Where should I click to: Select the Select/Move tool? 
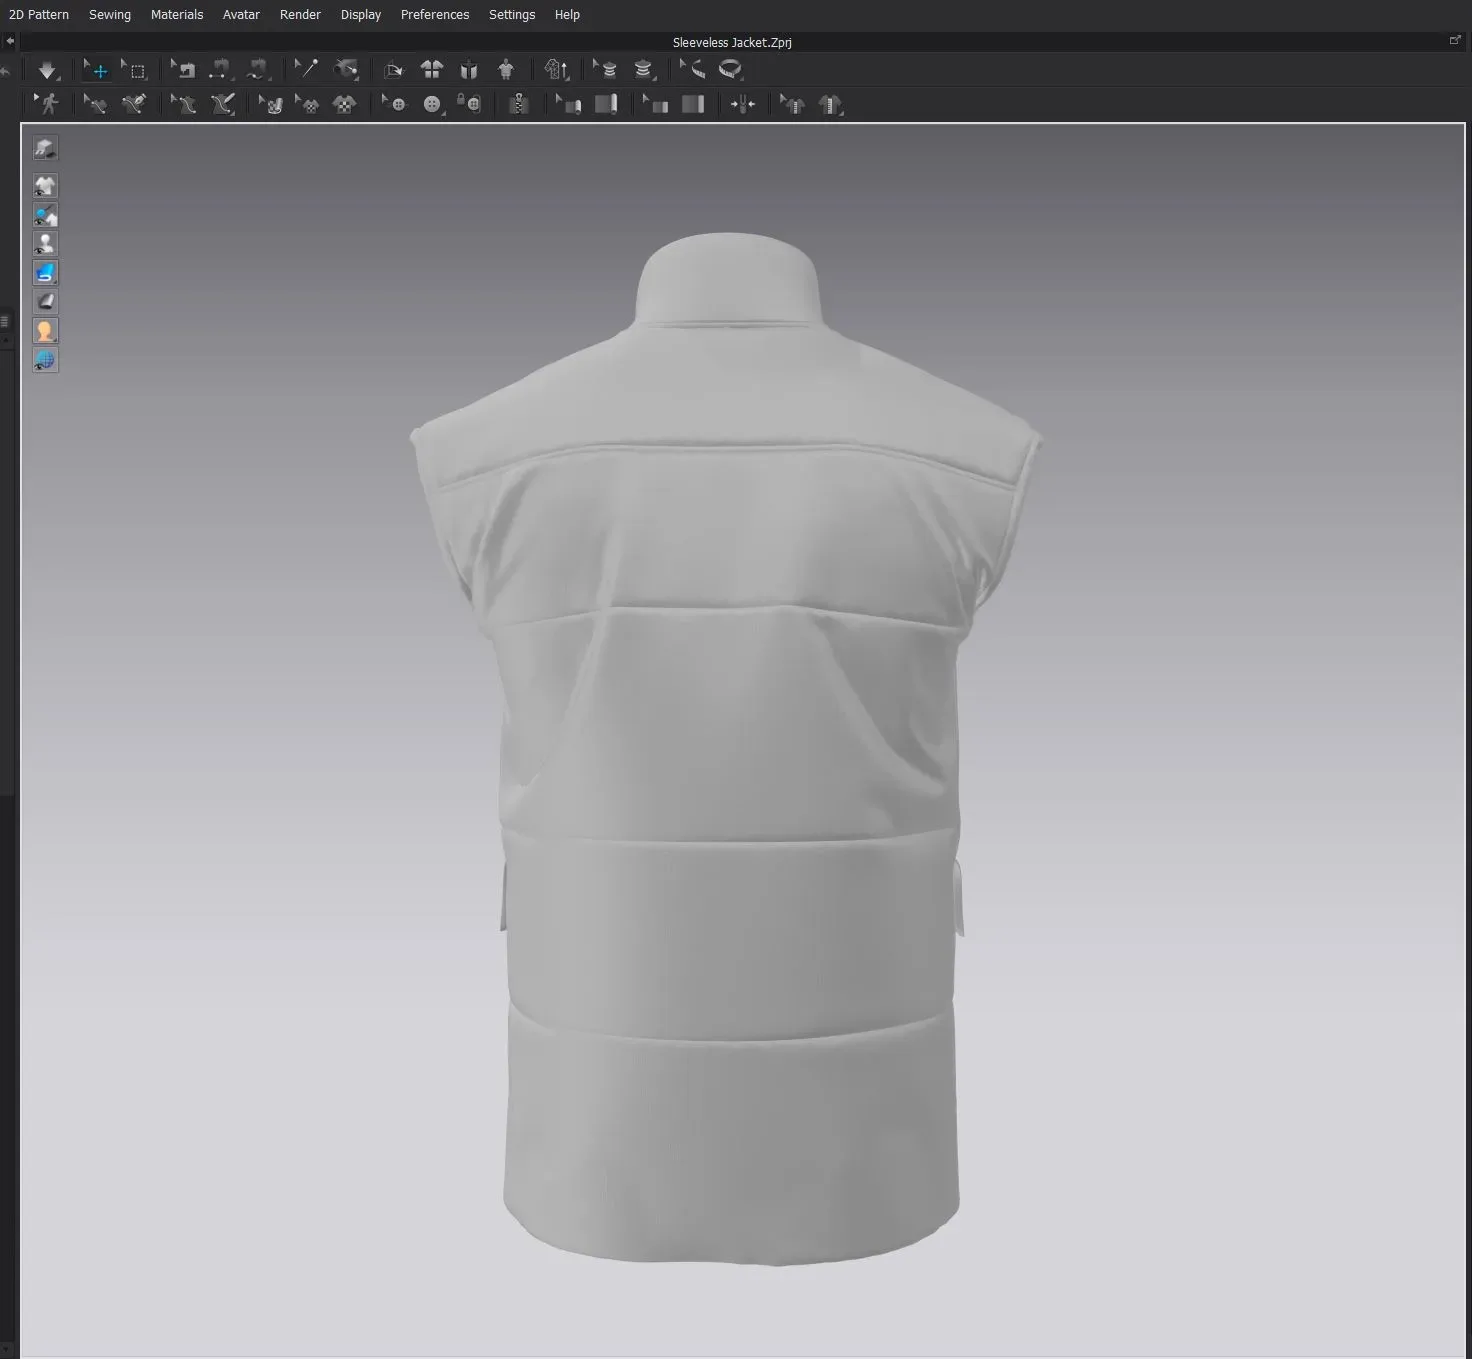(96, 70)
